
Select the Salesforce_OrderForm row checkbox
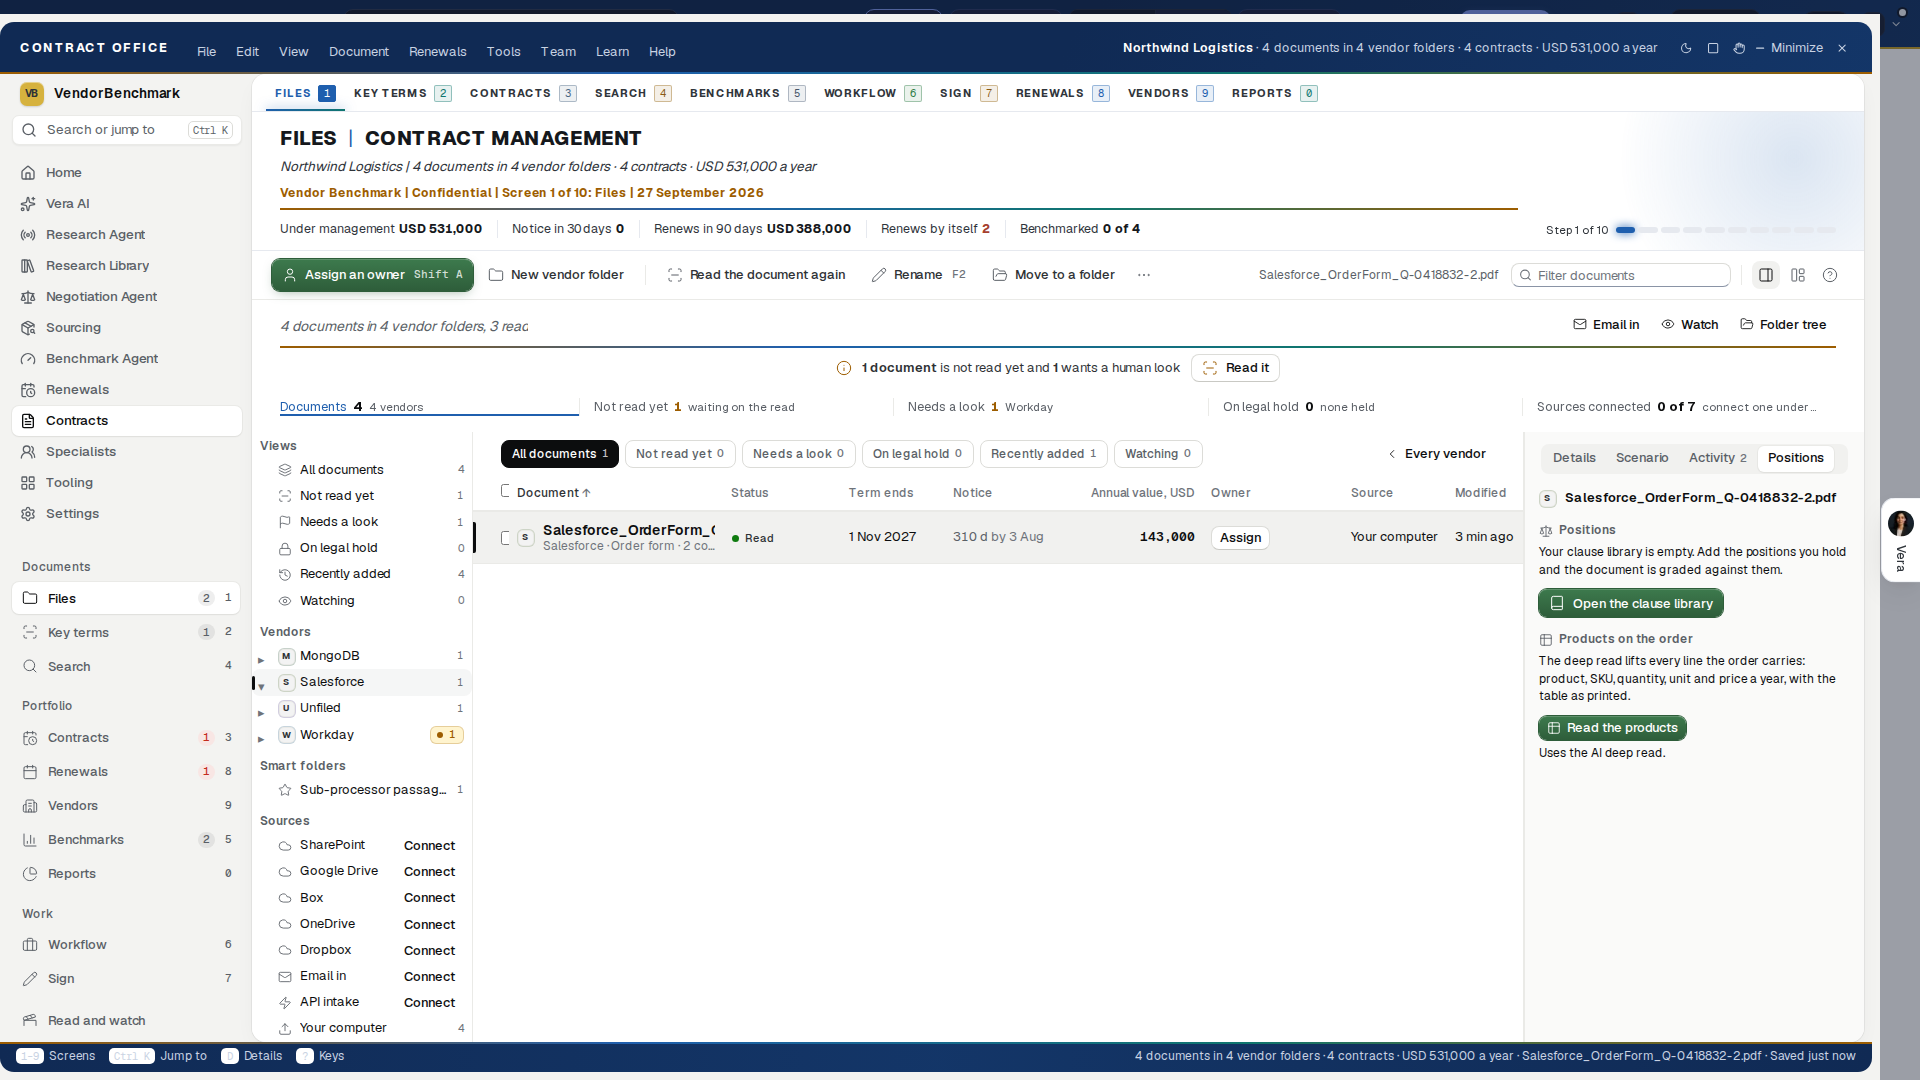point(505,538)
